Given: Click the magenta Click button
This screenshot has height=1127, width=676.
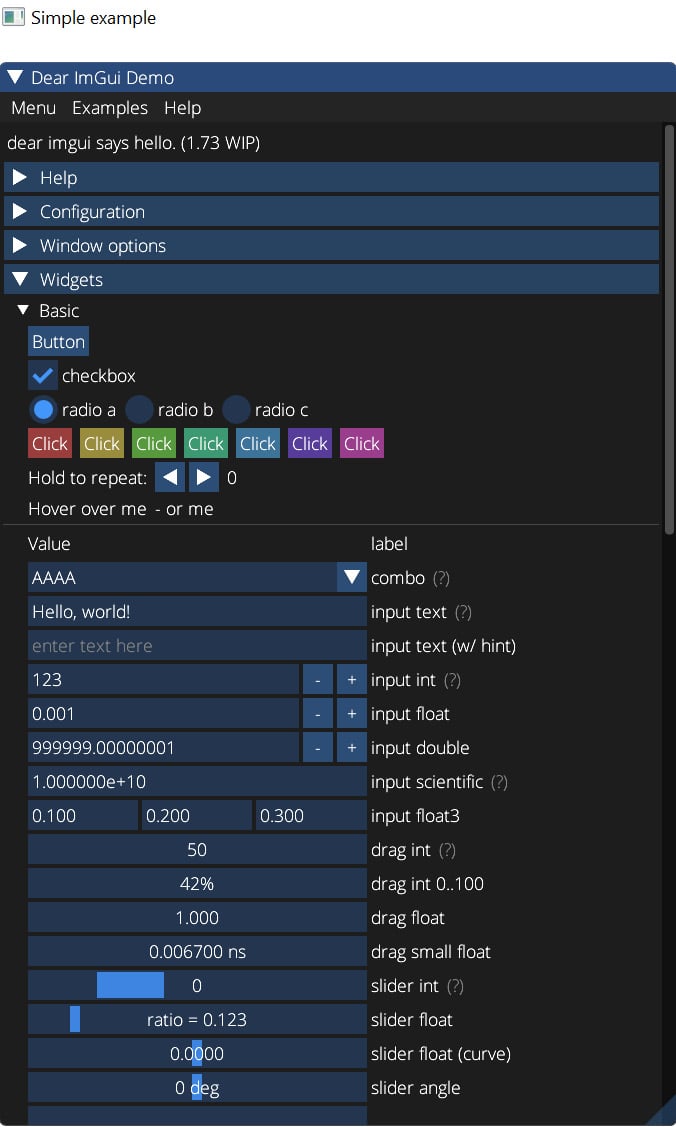Looking at the screenshot, I should (361, 443).
